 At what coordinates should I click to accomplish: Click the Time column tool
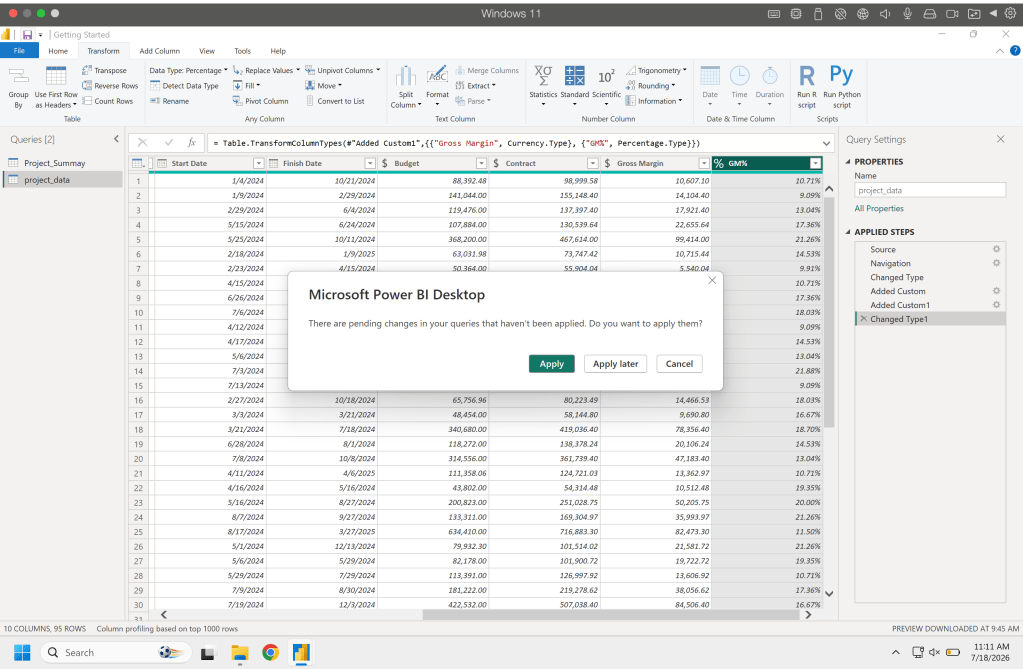(x=739, y=85)
